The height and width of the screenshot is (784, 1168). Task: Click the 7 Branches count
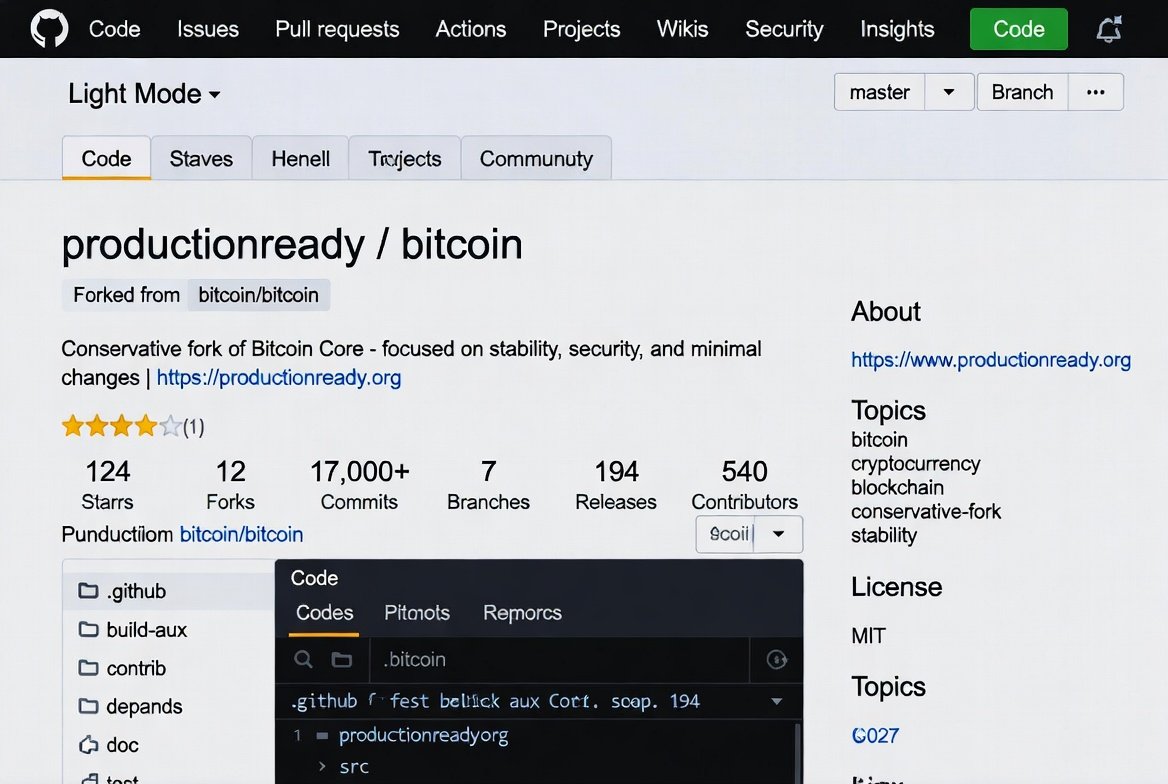tap(488, 485)
